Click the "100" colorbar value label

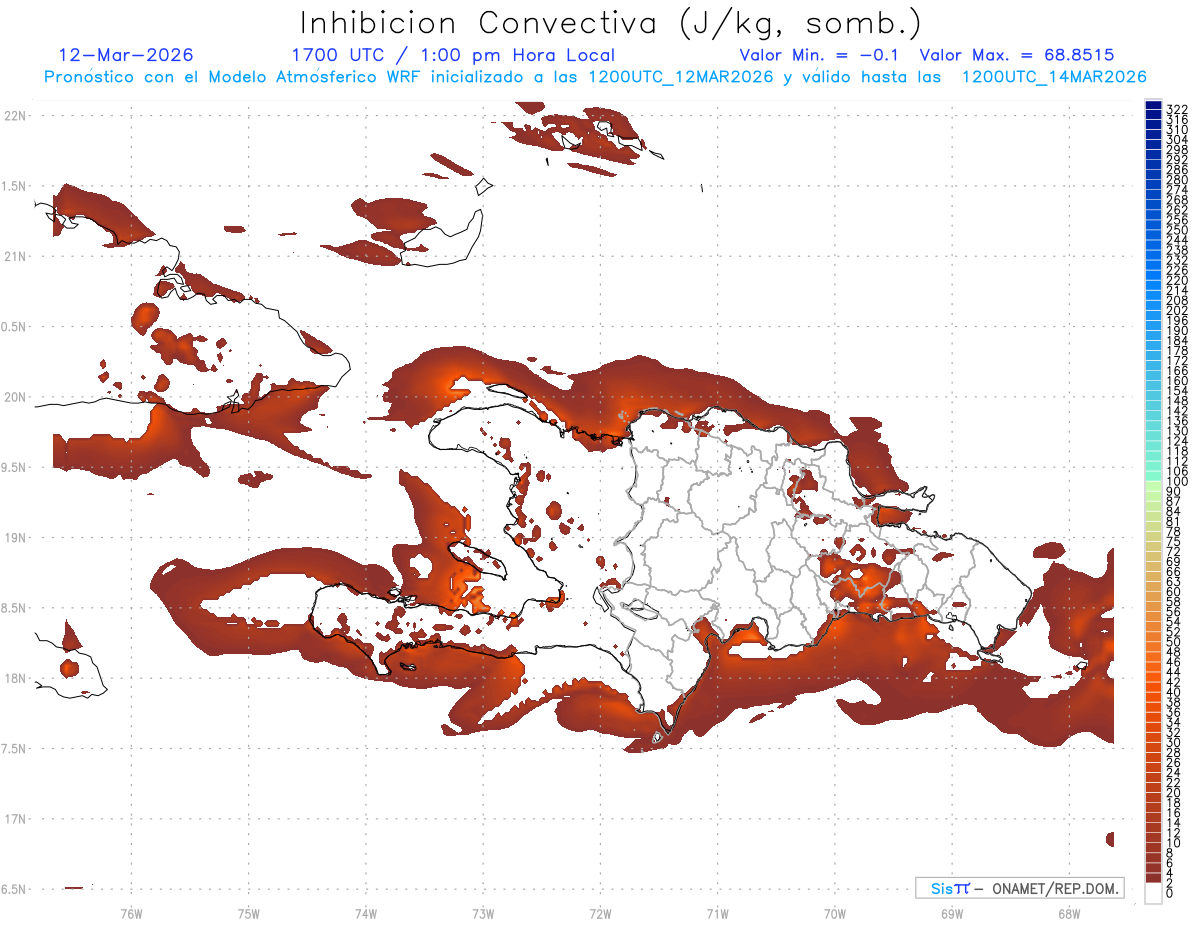click(1176, 482)
